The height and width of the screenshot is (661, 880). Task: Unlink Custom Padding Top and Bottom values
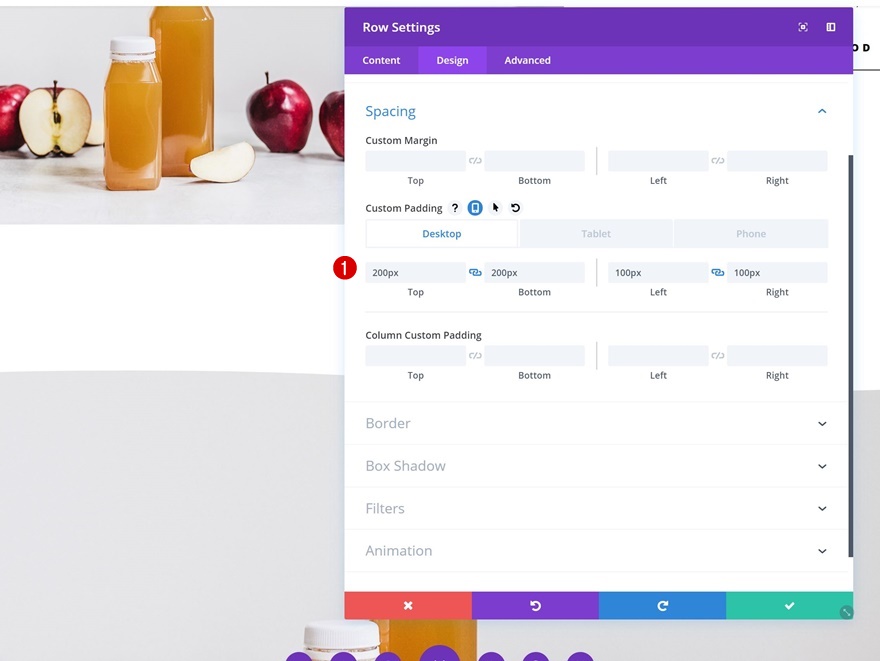click(x=475, y=273)
